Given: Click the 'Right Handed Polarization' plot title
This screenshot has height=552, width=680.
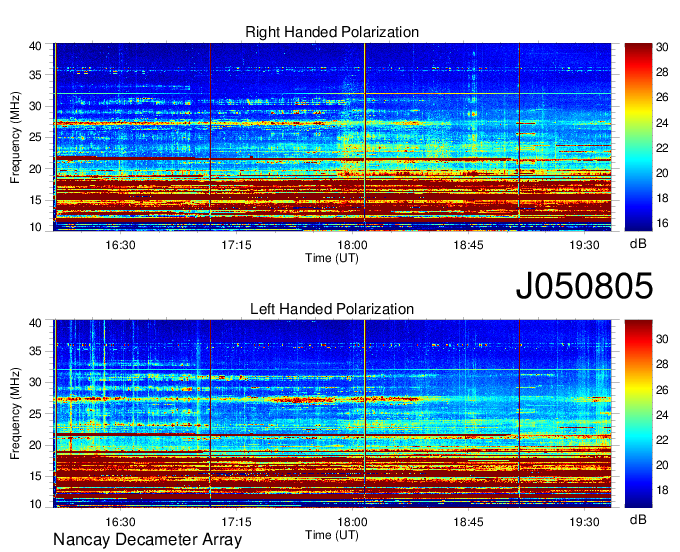Looking at the screenshot, I should click(x=332, y=32).
